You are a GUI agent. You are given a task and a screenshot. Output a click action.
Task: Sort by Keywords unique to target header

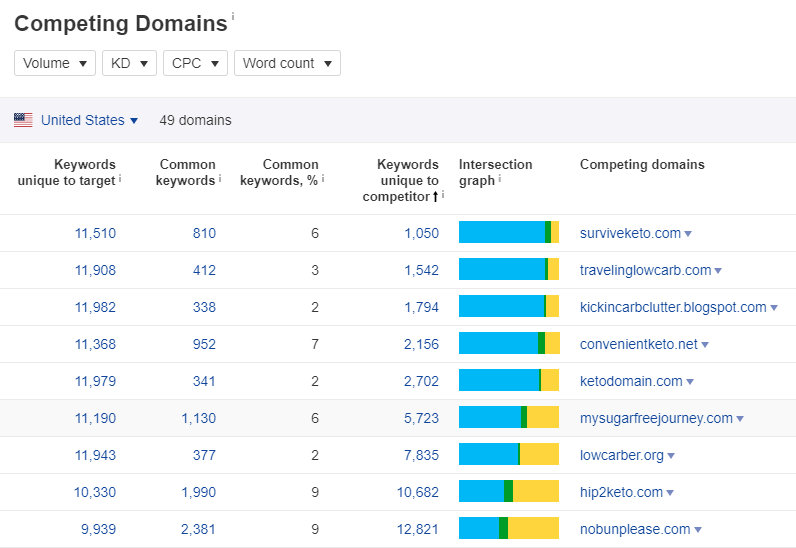coord(67,173)
